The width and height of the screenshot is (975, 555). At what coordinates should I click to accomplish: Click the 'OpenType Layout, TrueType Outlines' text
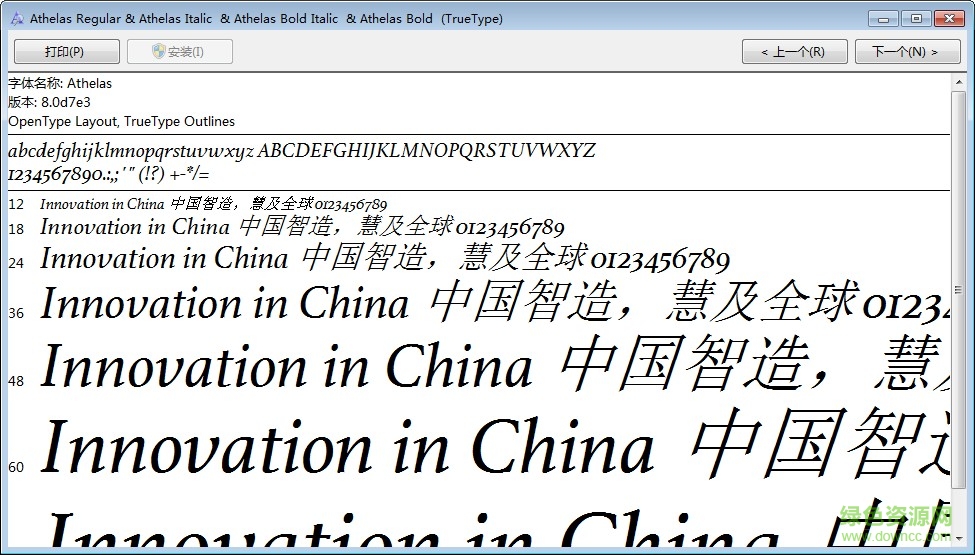(122, 121)
